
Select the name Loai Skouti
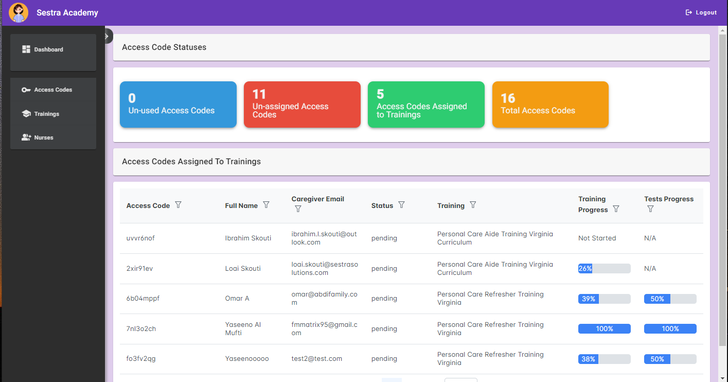[x=243, y=268]
